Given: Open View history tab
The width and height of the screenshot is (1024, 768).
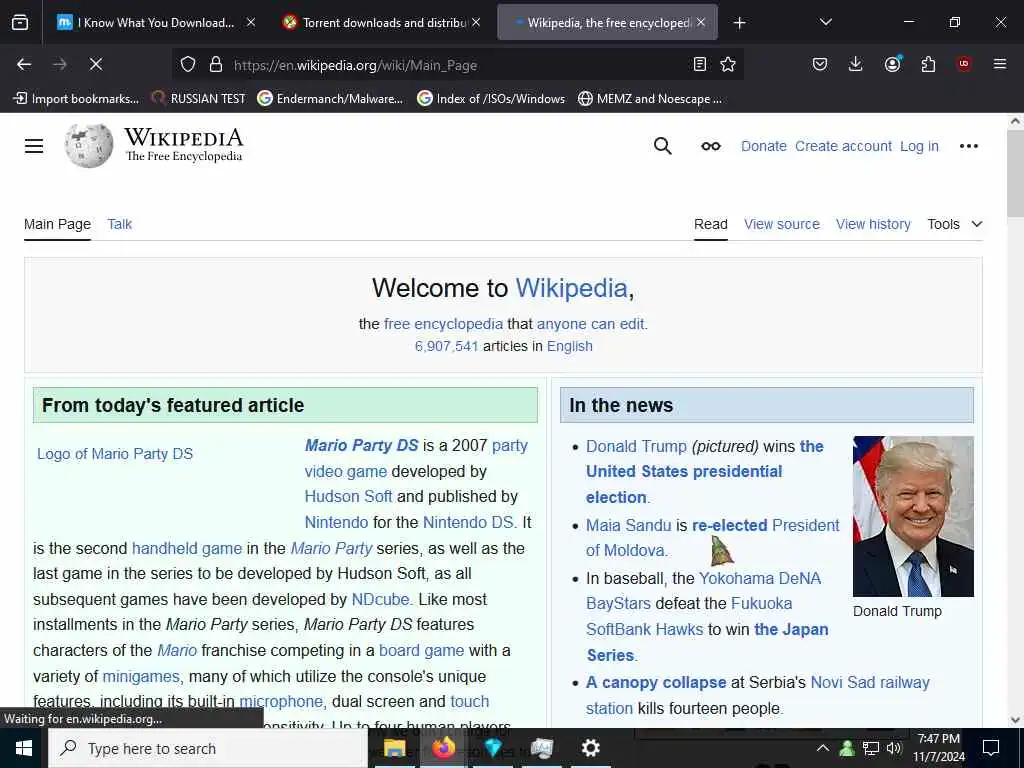Looking at the screenshot, I should (x=873, y=224).
